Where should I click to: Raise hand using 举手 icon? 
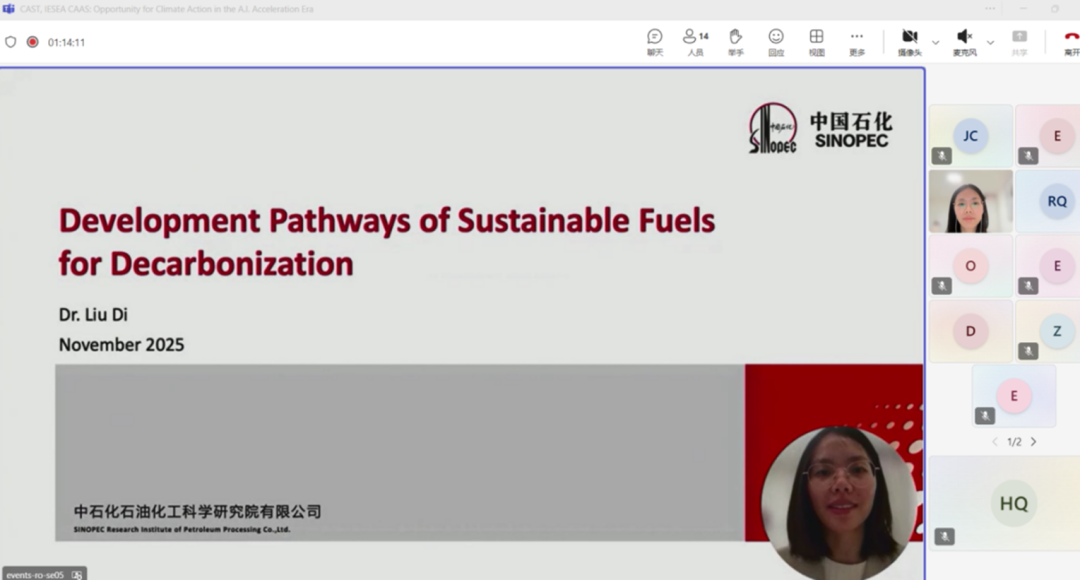pos(735,41)
